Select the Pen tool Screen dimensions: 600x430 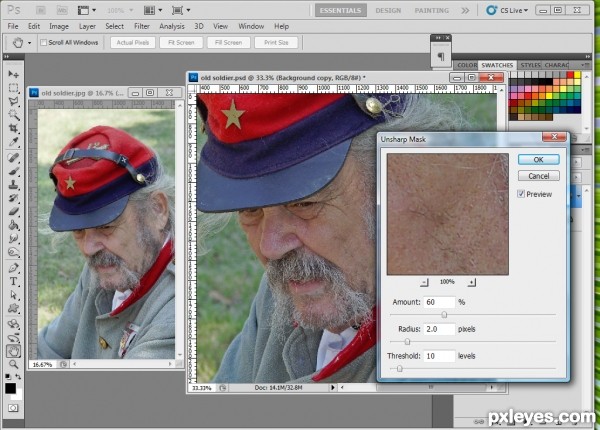tap(13, 268)
